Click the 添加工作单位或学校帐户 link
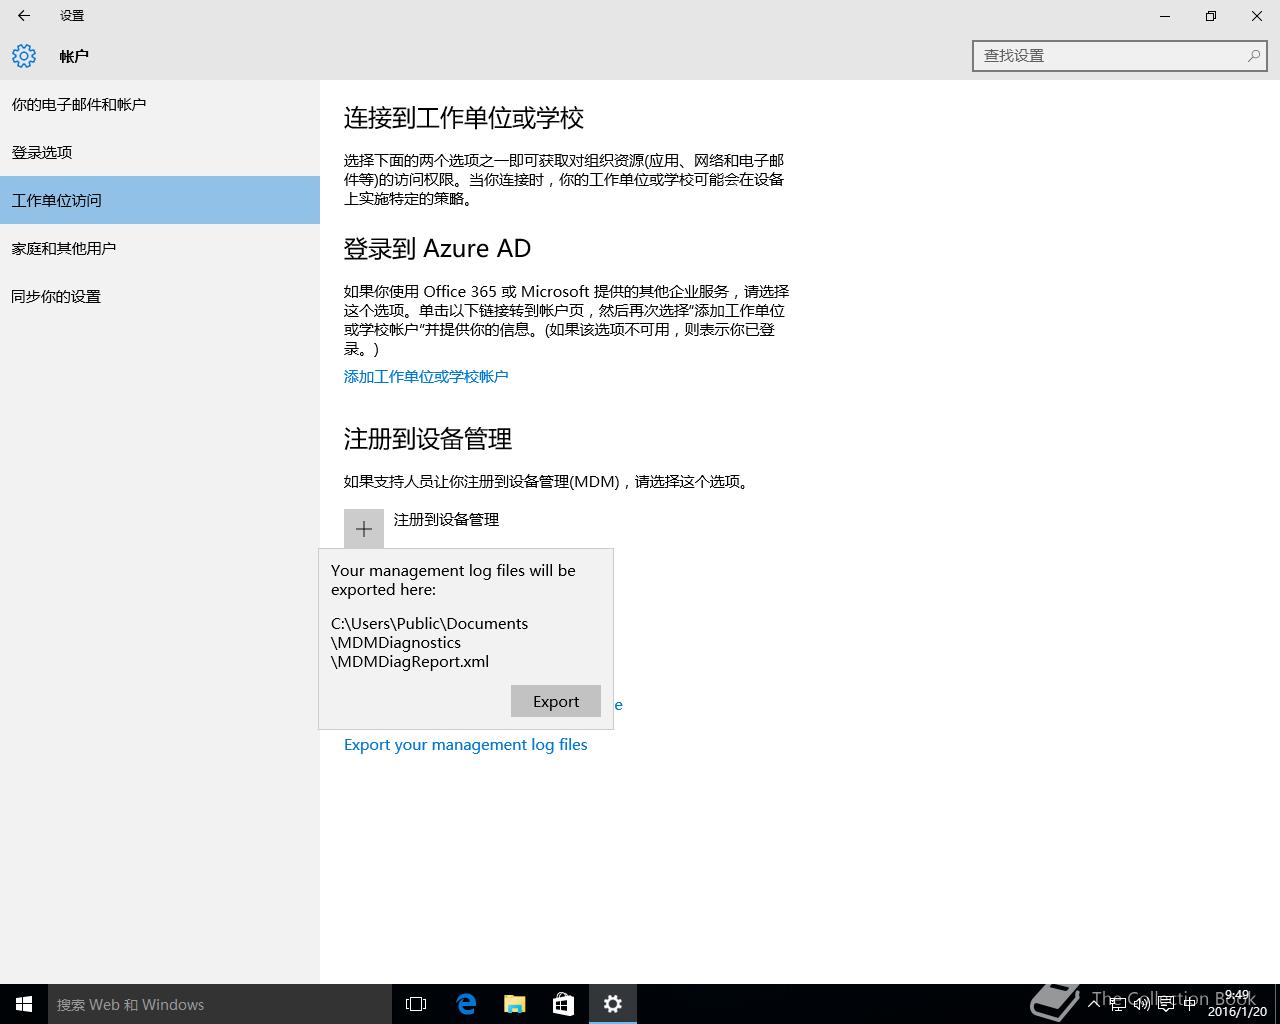 click(x=426, y=376)
